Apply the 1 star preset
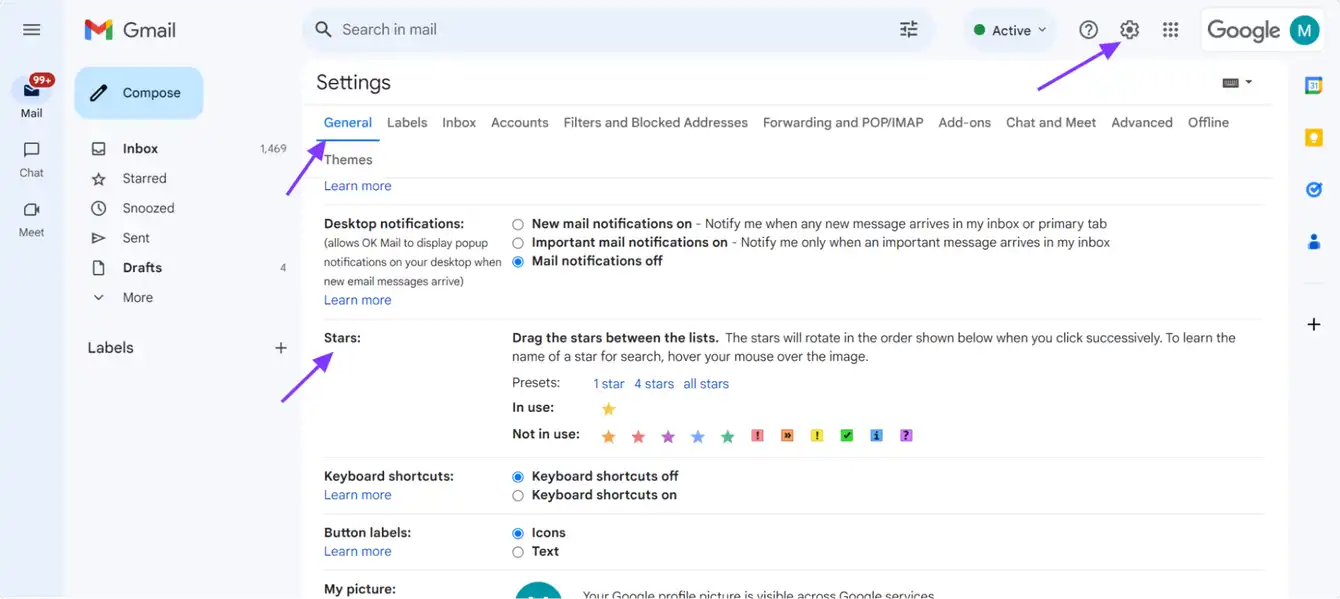Image resolution: width=1340 pixels, height=599 pixels. coord(608,384)
